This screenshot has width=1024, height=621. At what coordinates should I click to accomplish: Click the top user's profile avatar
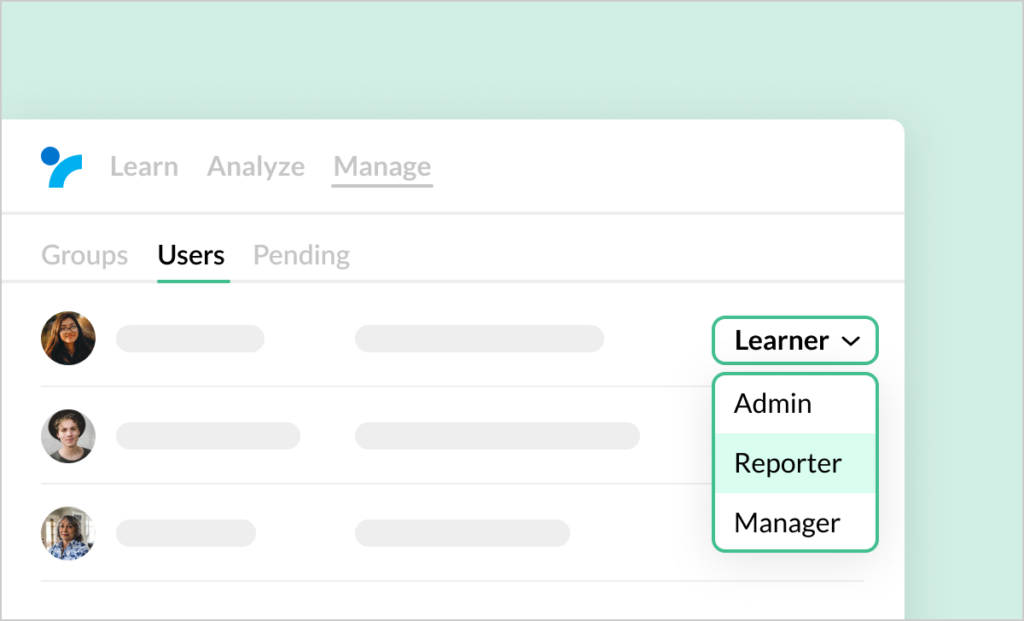(67, 338)
